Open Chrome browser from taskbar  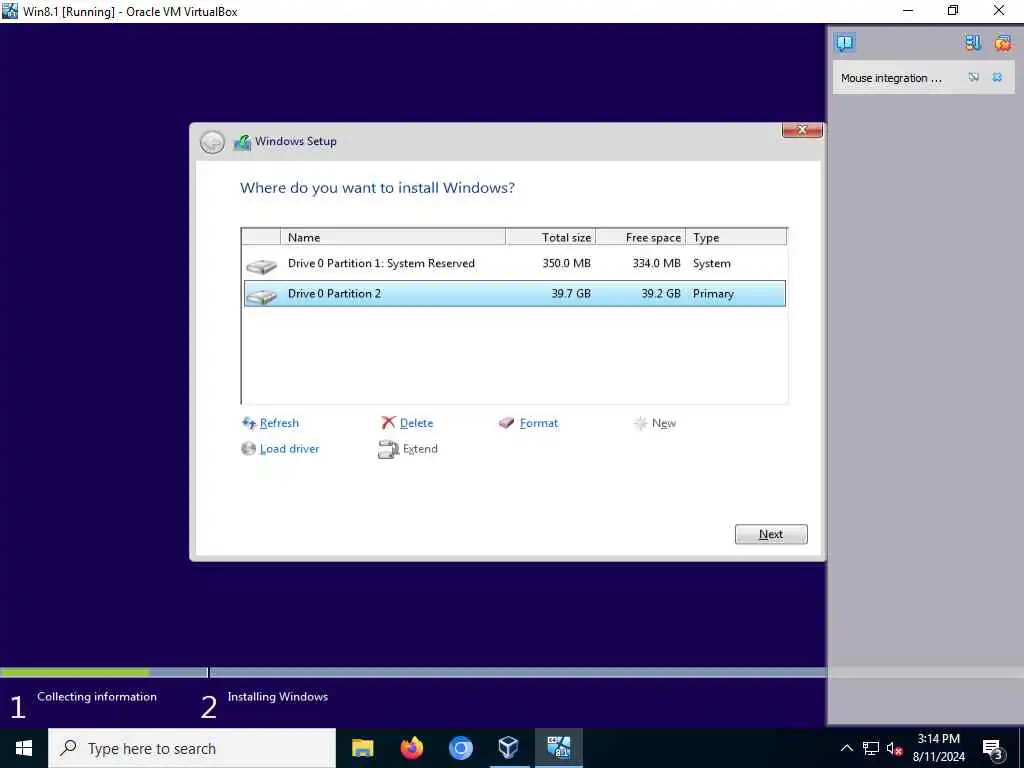pyautogui.click(x=460, y=748)
